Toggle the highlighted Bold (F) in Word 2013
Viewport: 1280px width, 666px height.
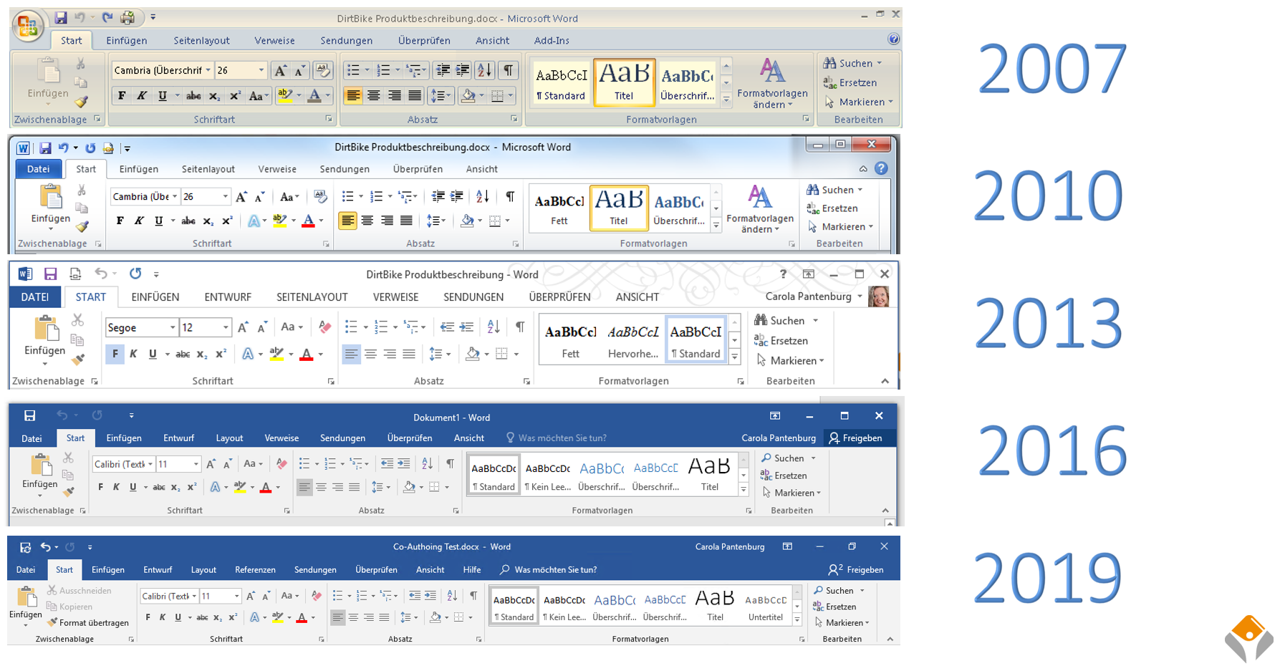115,354
